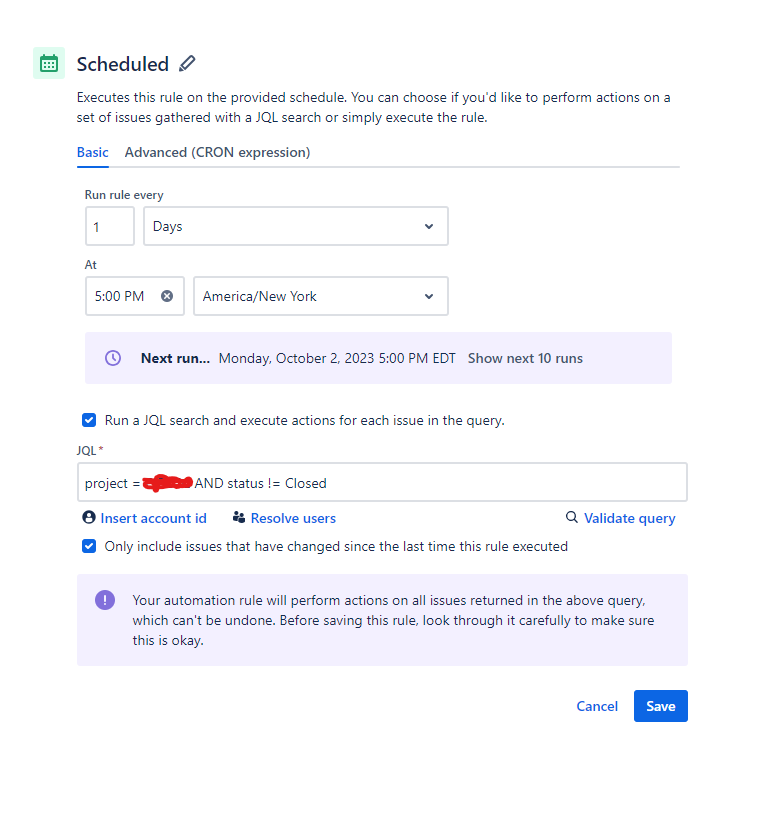Click Save to confirm the schedule
780x822 pixels.
[660, 706]
